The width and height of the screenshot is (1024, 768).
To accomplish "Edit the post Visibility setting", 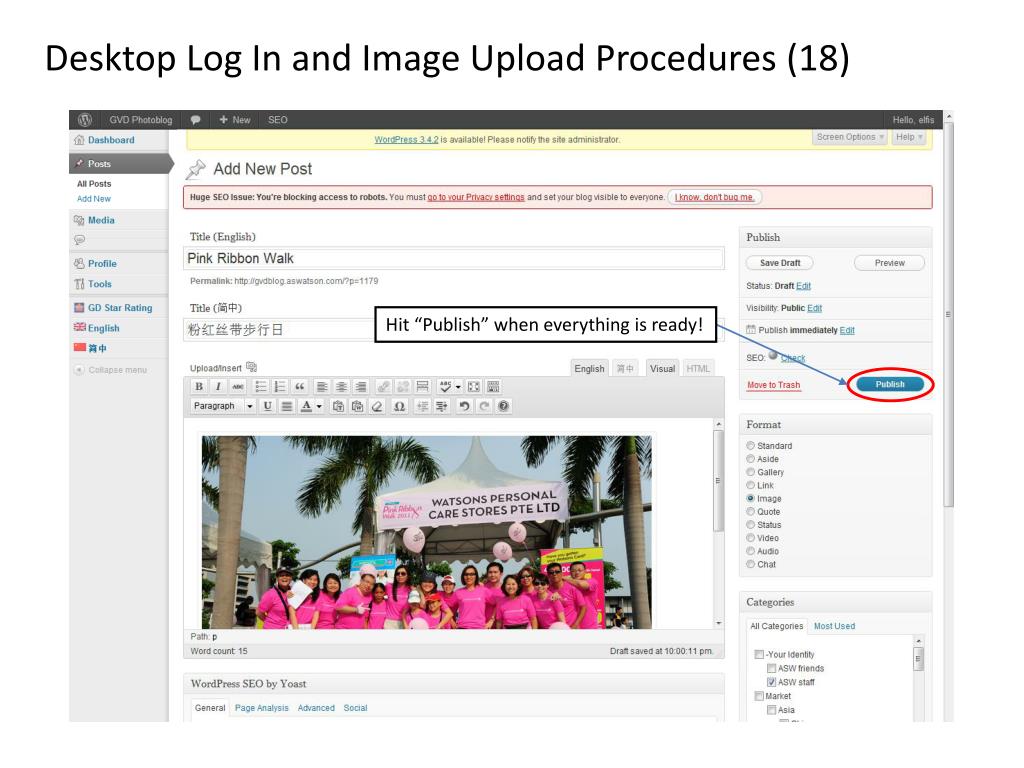I will click(814, 308).
